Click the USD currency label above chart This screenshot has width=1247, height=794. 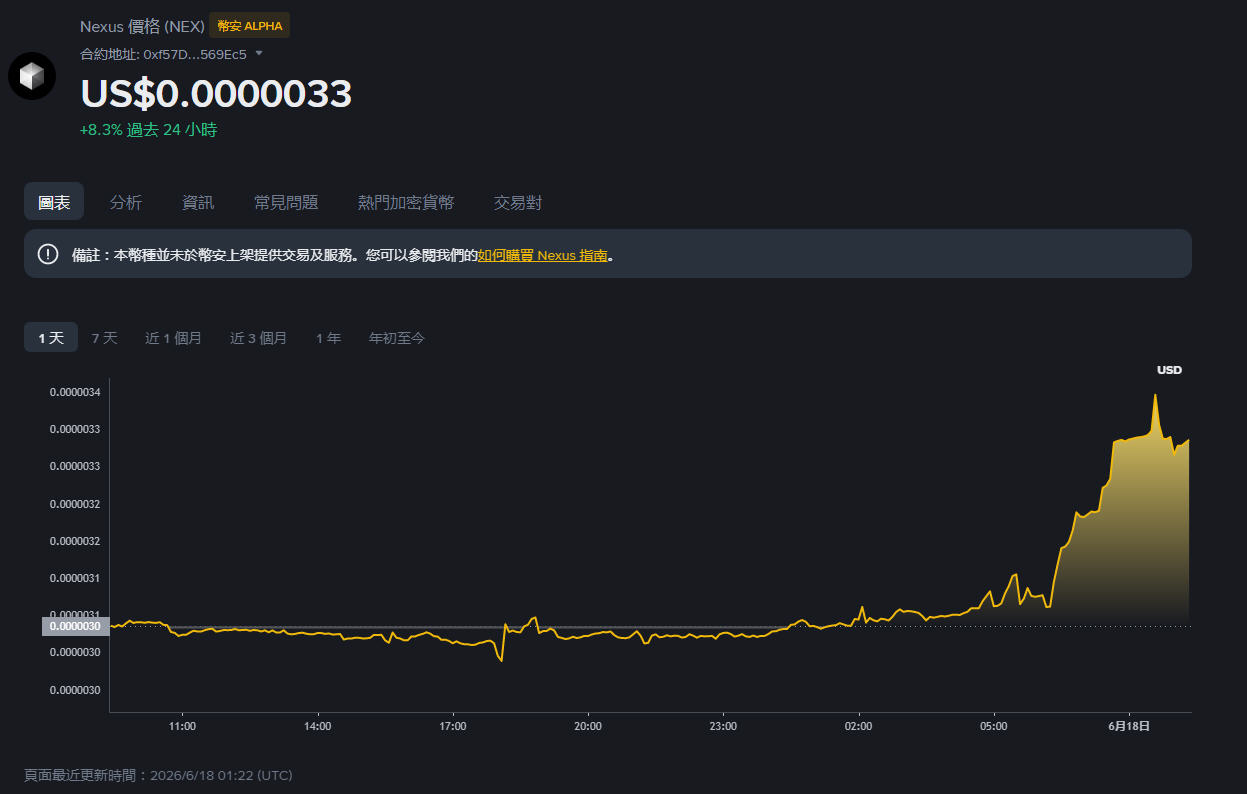point(1169,370)
